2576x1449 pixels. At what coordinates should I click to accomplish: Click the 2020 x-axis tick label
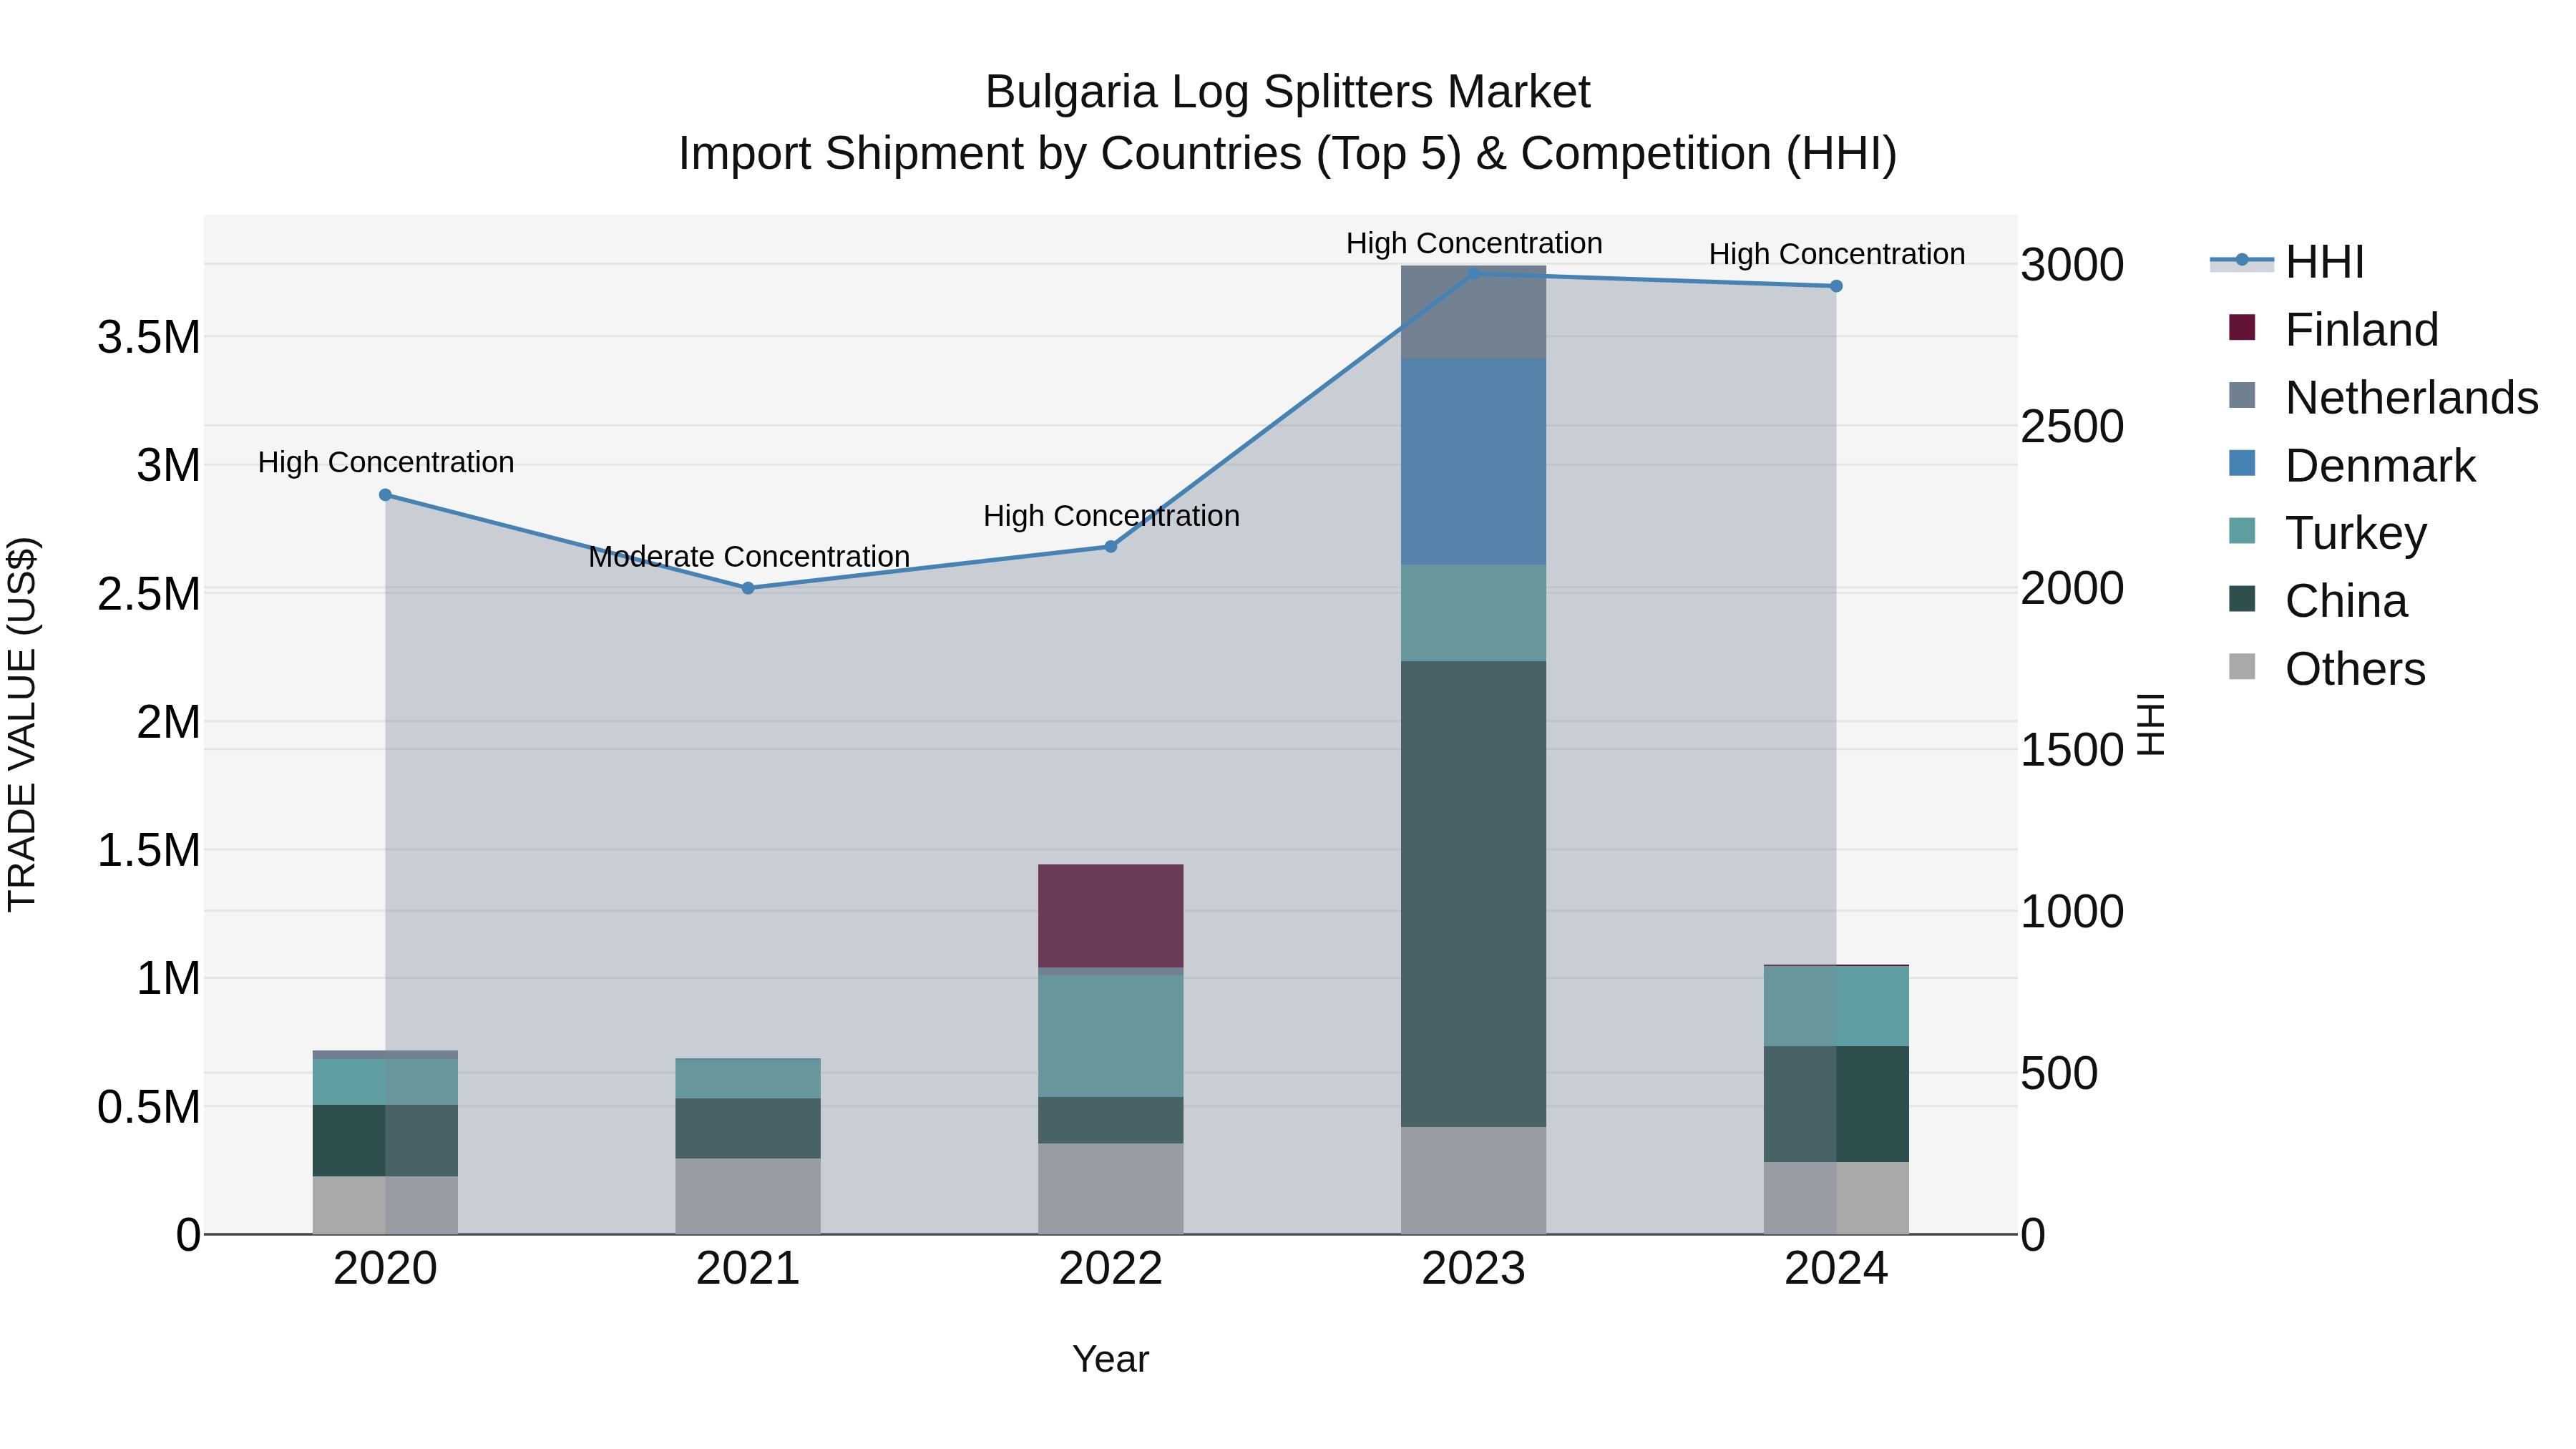click(x=385, y=1269)
